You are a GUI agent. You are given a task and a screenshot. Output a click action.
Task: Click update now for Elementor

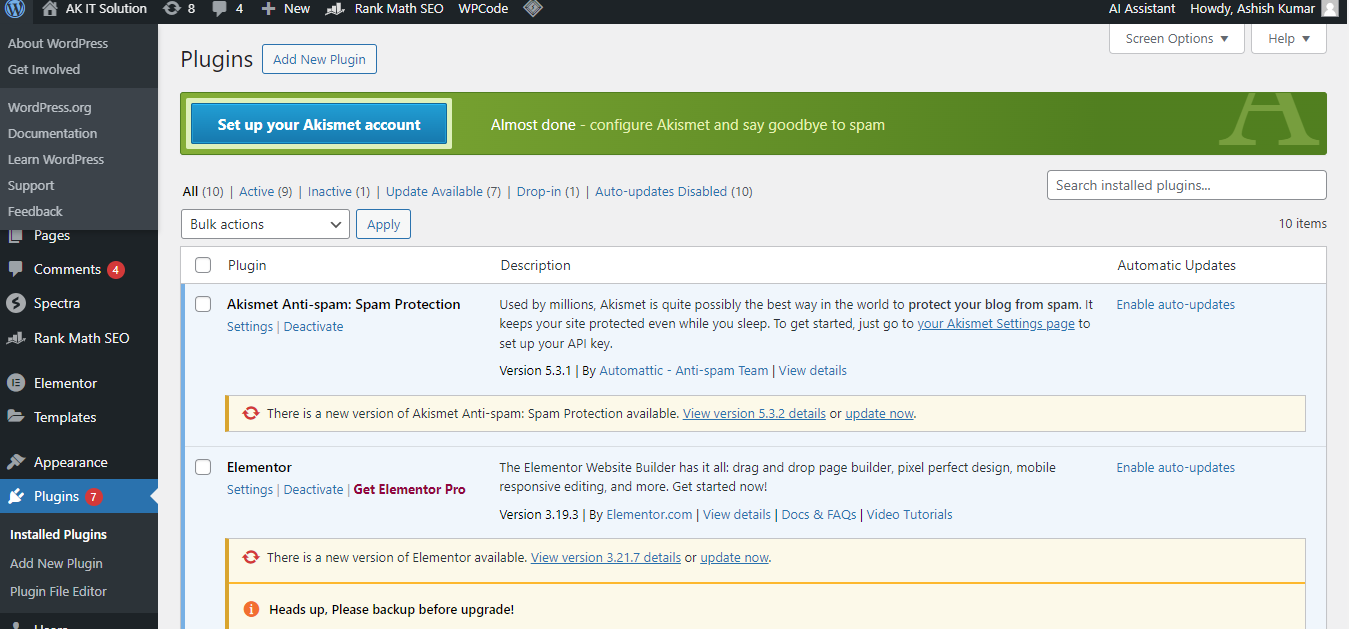point(734,557)
